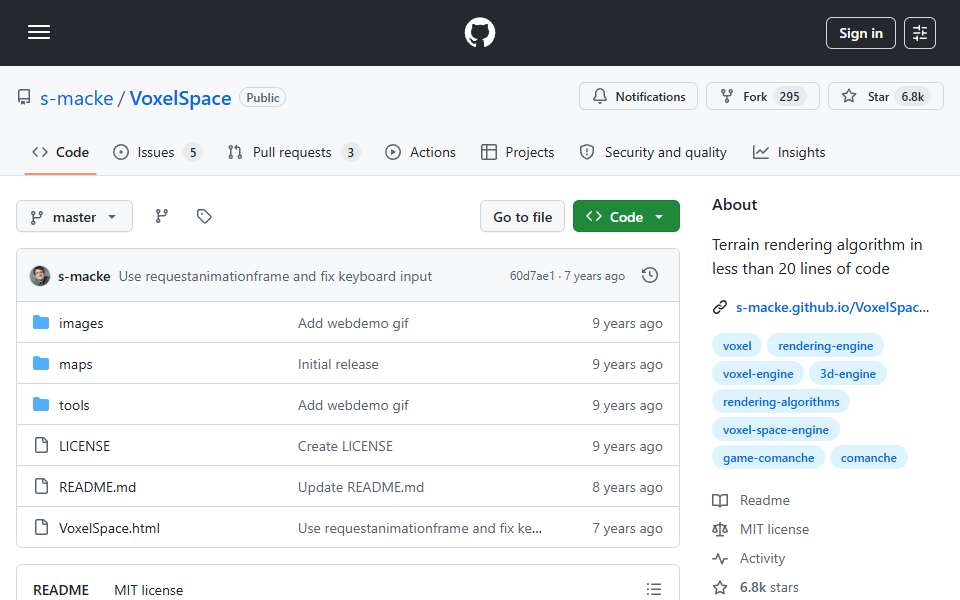Click the '9 years ago' tools timestamp
Image resolution: width=960 pixels, height=600 pixels.
pyautogui.click(x=627, y=405)
